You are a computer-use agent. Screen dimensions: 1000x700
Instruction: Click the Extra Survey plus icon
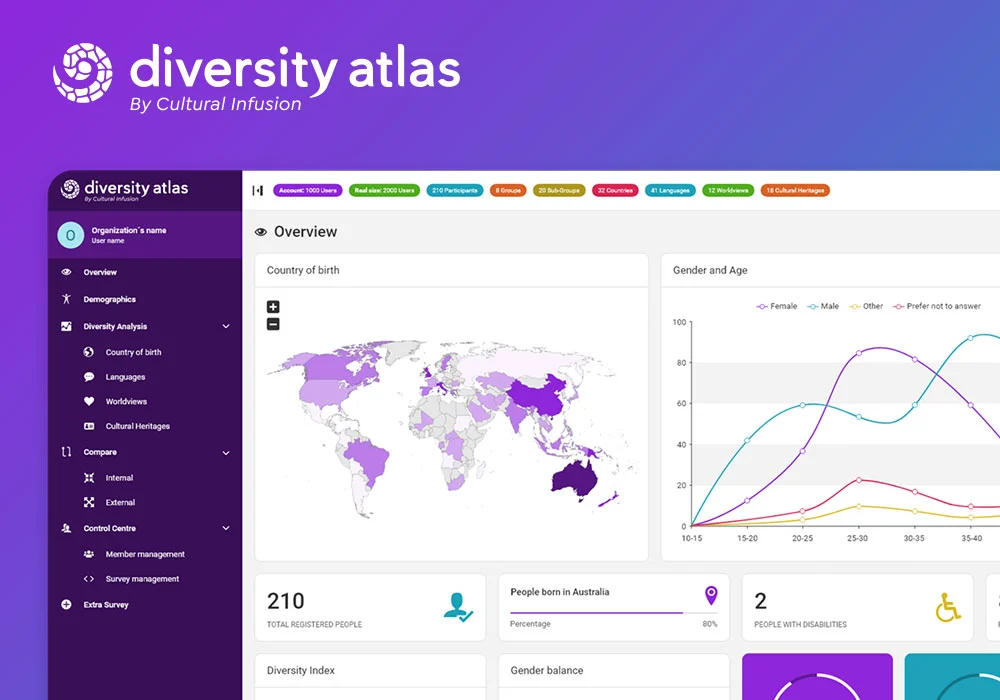66,604
